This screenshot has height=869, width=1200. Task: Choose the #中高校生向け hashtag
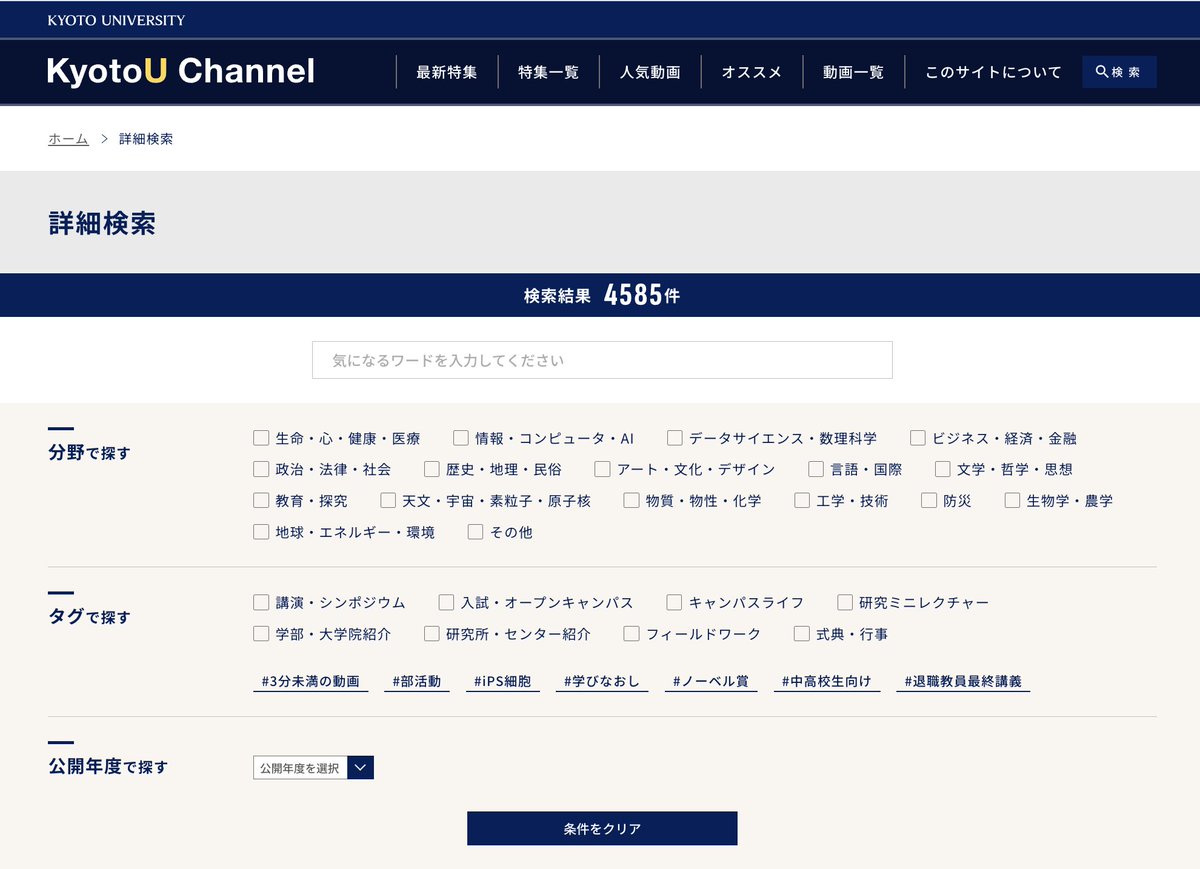827,681
